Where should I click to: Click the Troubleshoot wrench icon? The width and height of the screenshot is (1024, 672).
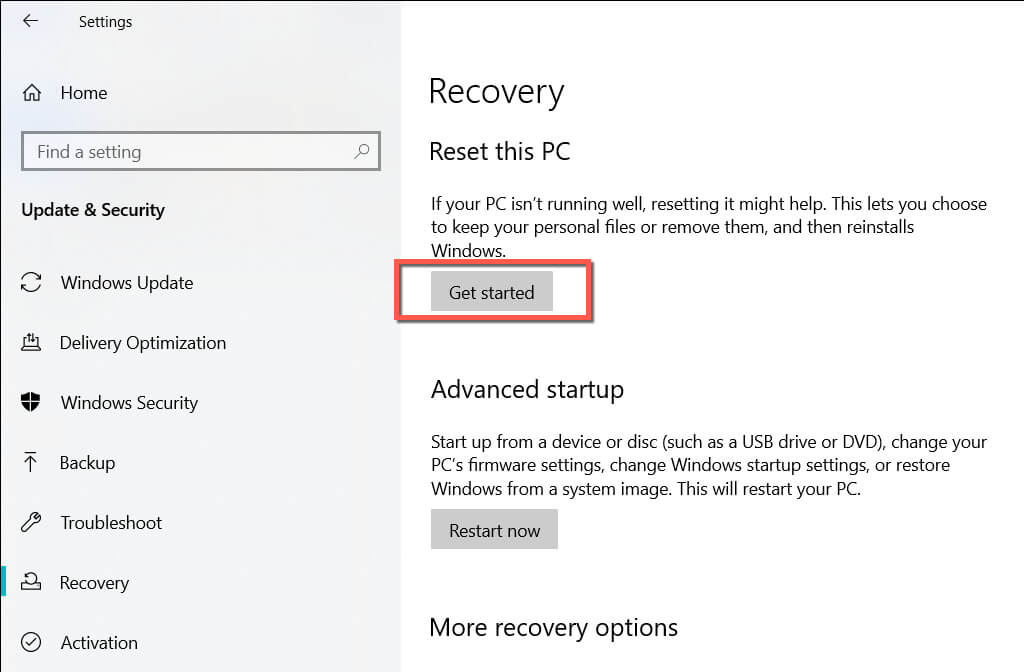pyautogui.click(x=31, y=523)
